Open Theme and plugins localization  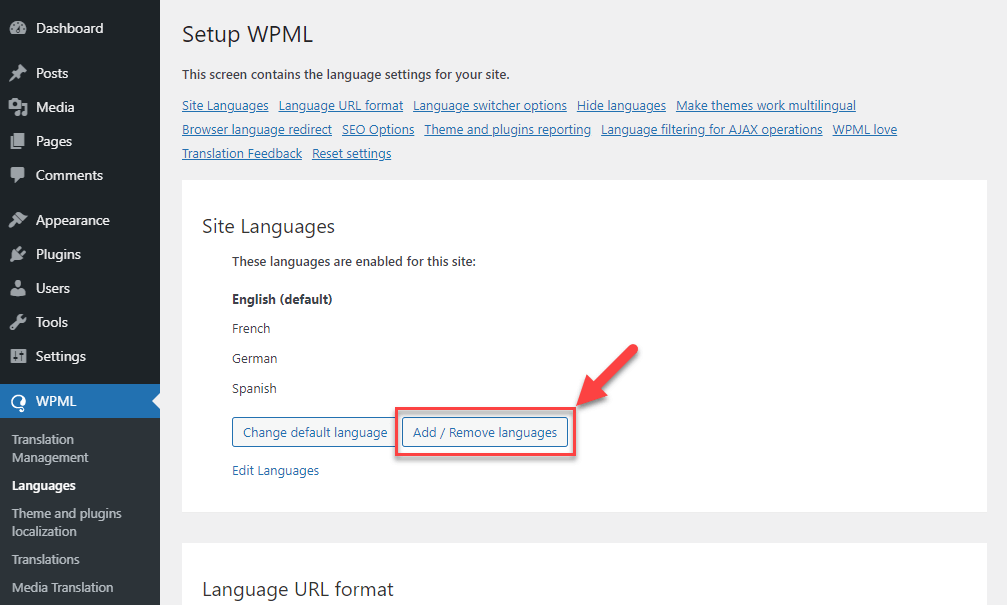pyautogui.click(x=67, y=522)
